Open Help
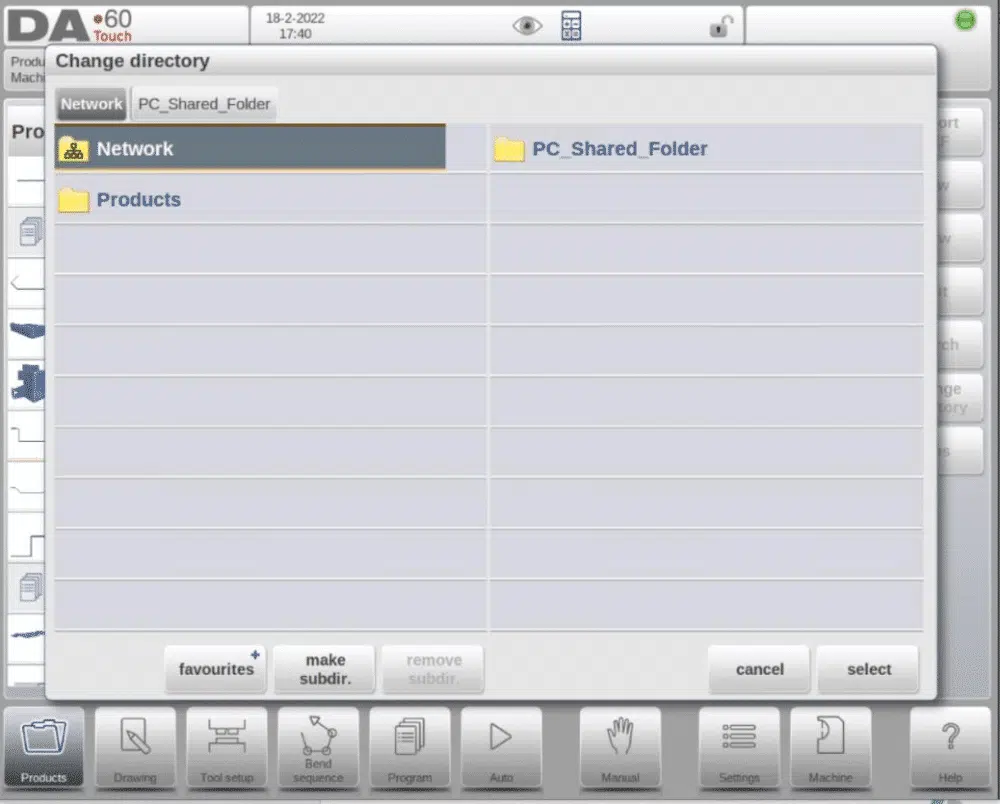This screenshot has width=1000, height=804. point(950,749)
